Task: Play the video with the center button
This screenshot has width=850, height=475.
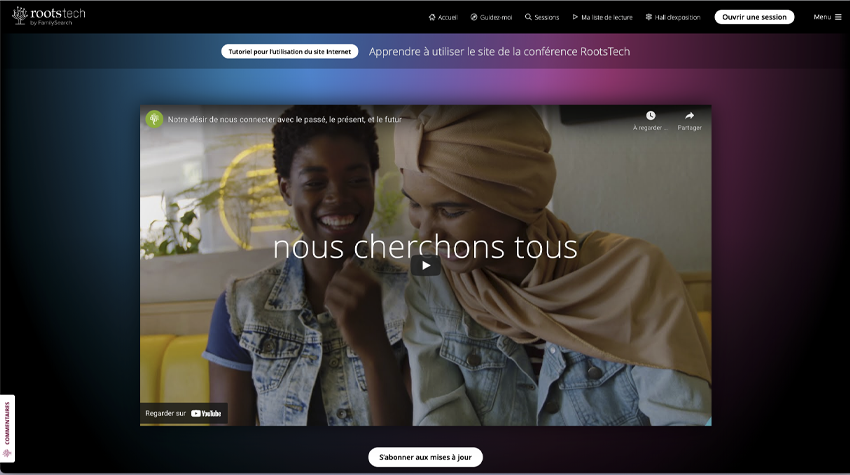Action: coord(426,265)
